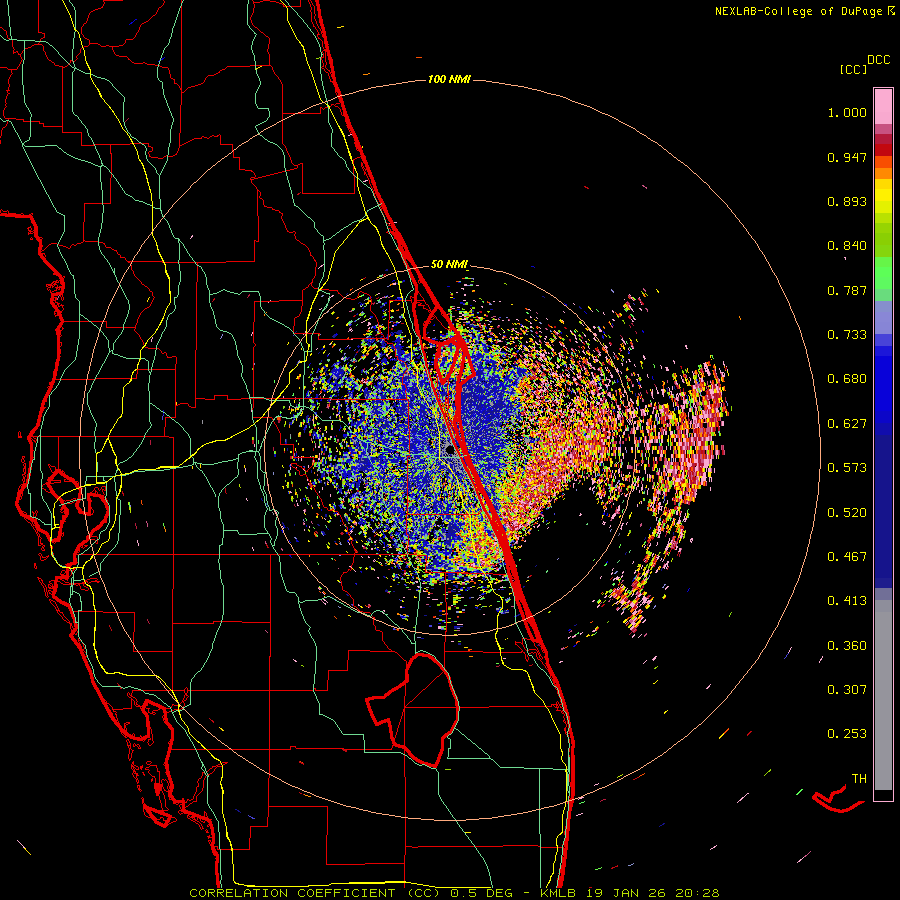Image resolution: width=900 pixels, height=900 pixels.
Task: Click the 100 NMI range ring label
Action: point(449,79)
